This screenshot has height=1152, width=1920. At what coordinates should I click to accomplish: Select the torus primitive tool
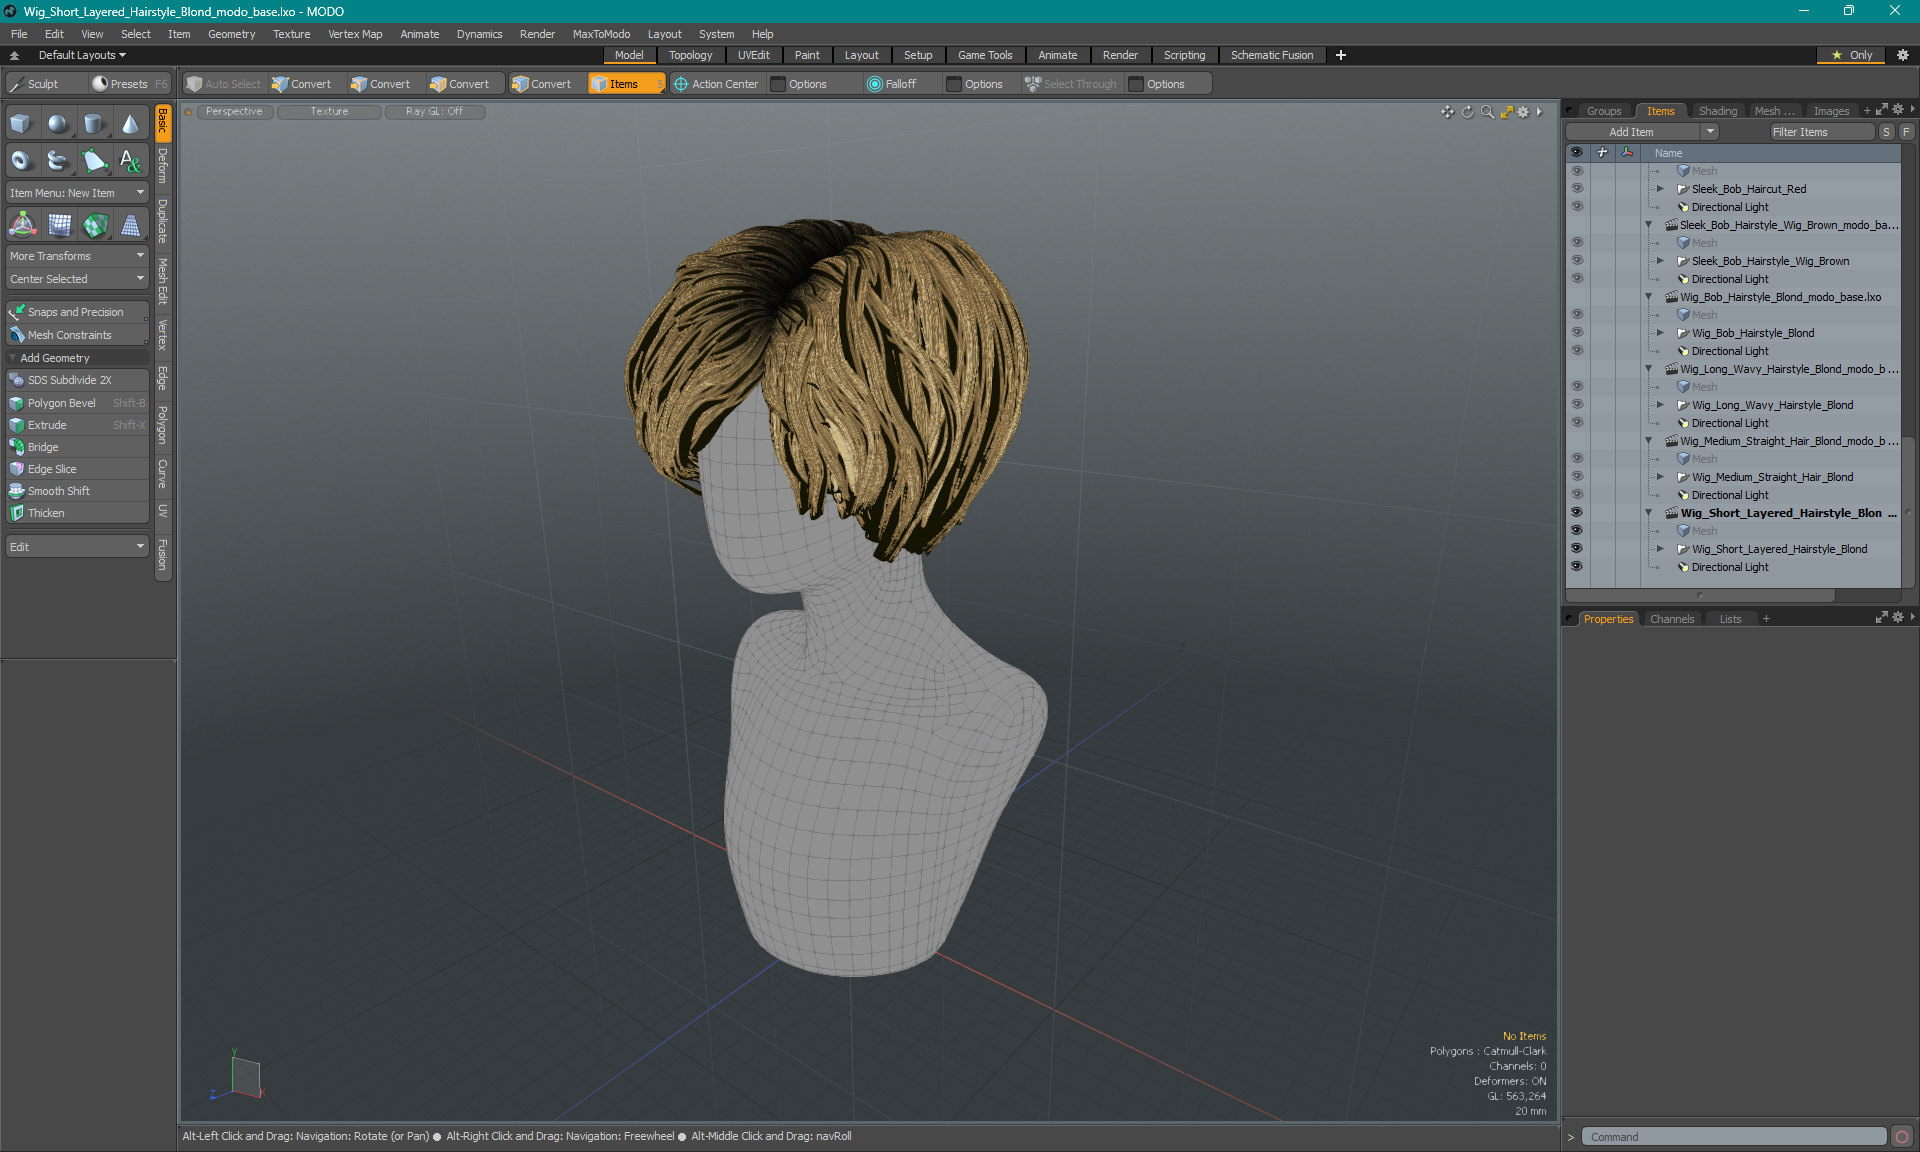[21, 160]
